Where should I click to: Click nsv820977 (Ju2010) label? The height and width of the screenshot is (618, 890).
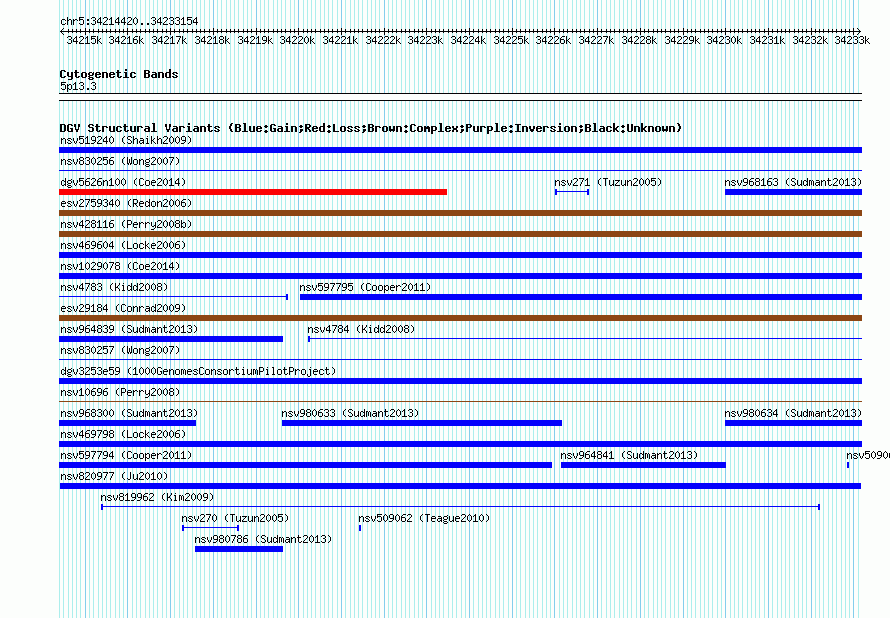114,476
